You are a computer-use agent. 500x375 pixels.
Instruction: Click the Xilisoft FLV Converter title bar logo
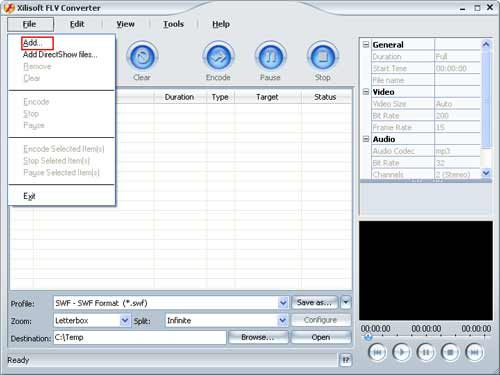(x=9, y=8)
